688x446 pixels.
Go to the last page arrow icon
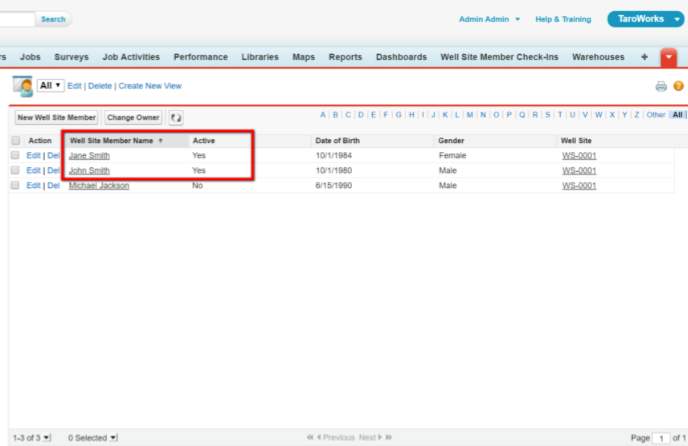coord(388,438)
